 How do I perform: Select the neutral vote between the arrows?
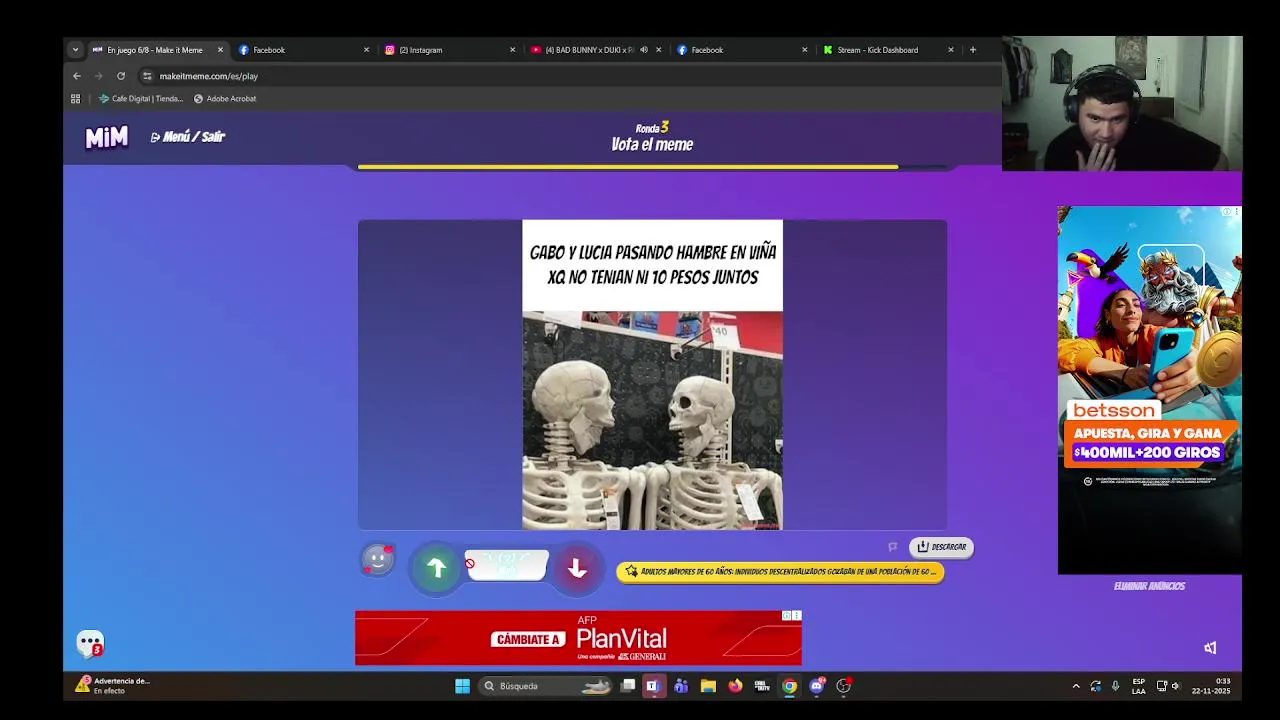[x=506, y=566]
